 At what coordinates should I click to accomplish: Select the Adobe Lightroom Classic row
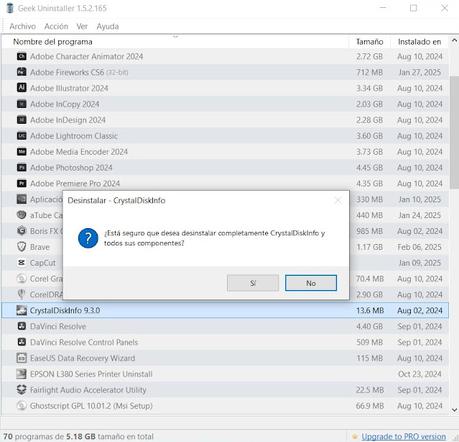click(225, 136)
